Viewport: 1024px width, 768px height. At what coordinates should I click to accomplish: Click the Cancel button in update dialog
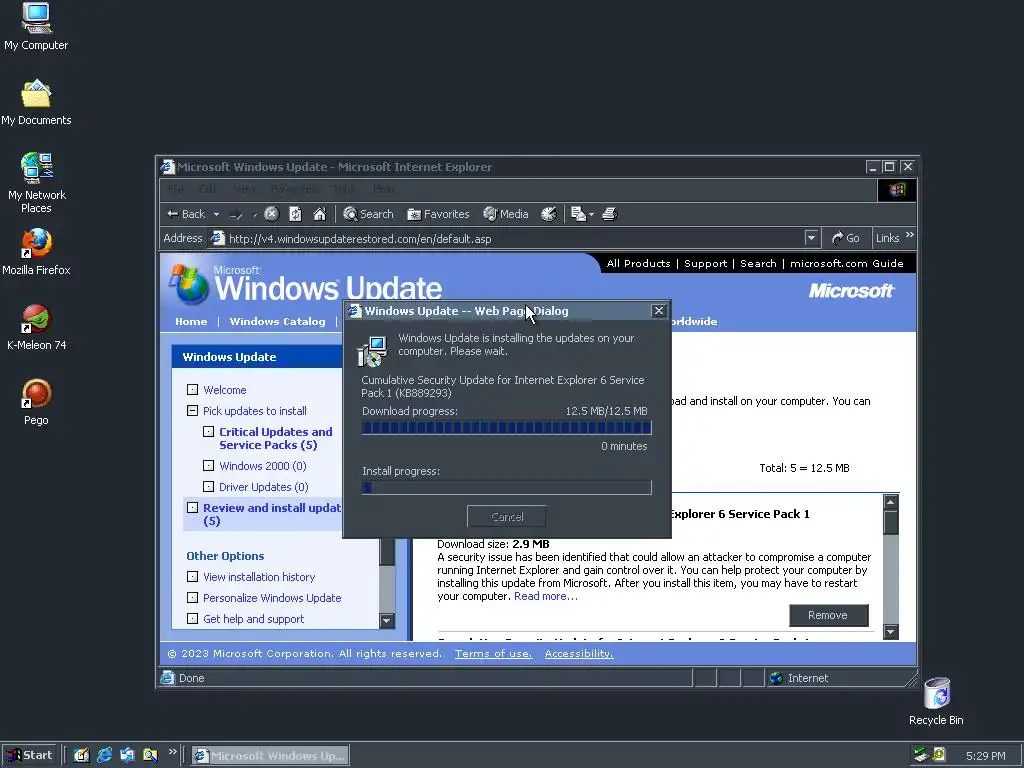pos(506,517)
